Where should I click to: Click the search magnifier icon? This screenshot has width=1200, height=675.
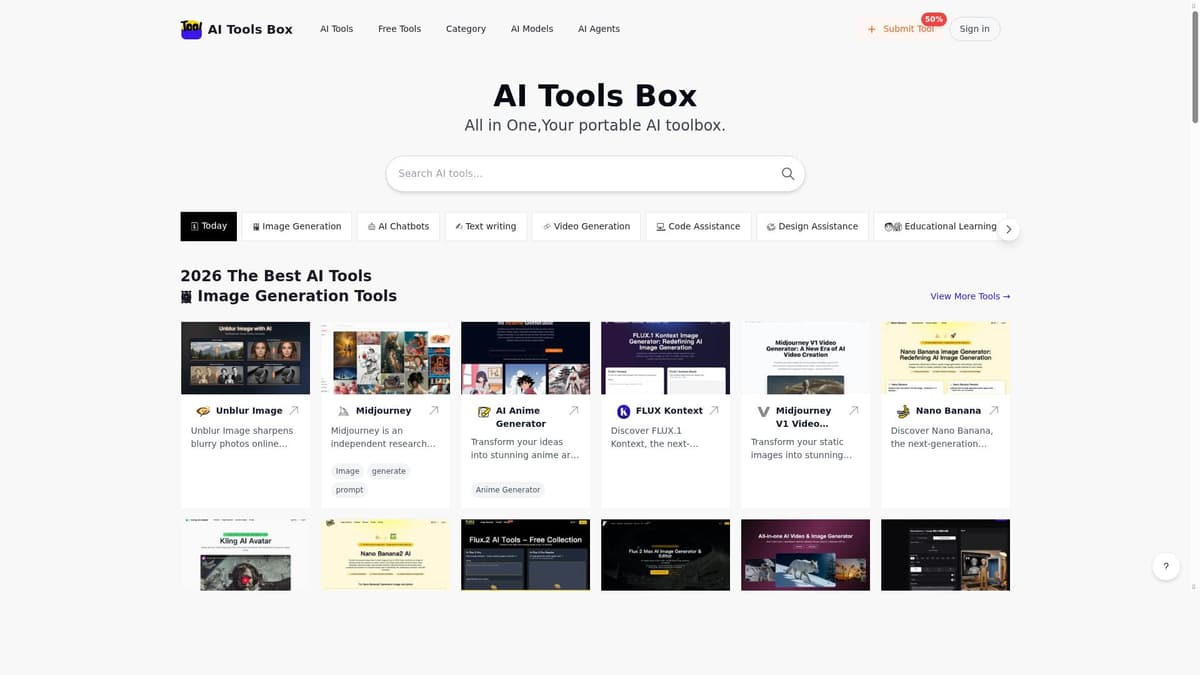[x=787, y=173]
